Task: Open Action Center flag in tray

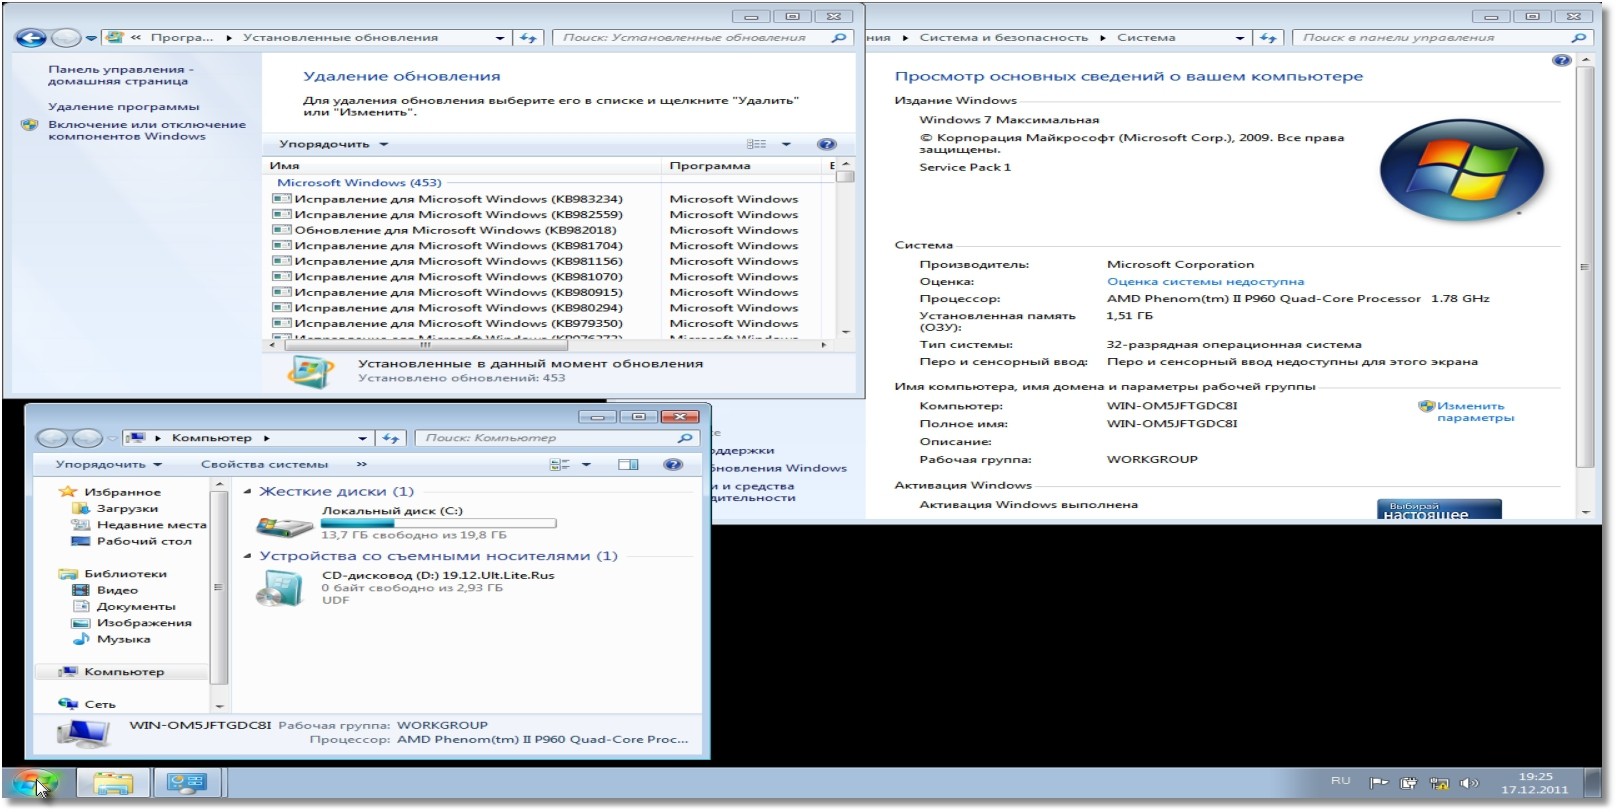Action: 1378,783
